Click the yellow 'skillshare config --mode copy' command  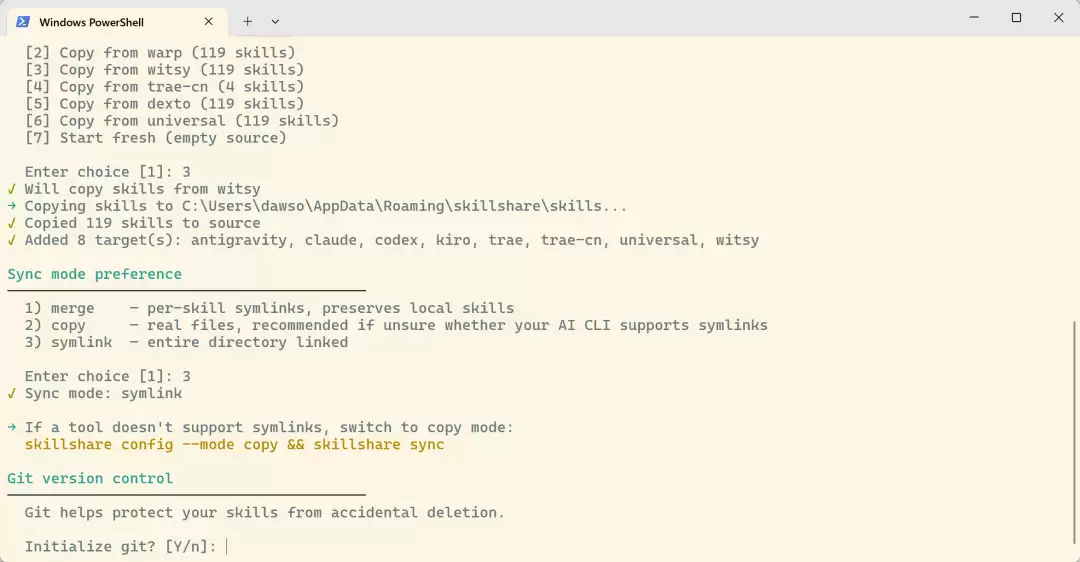(x=234, y=445)
